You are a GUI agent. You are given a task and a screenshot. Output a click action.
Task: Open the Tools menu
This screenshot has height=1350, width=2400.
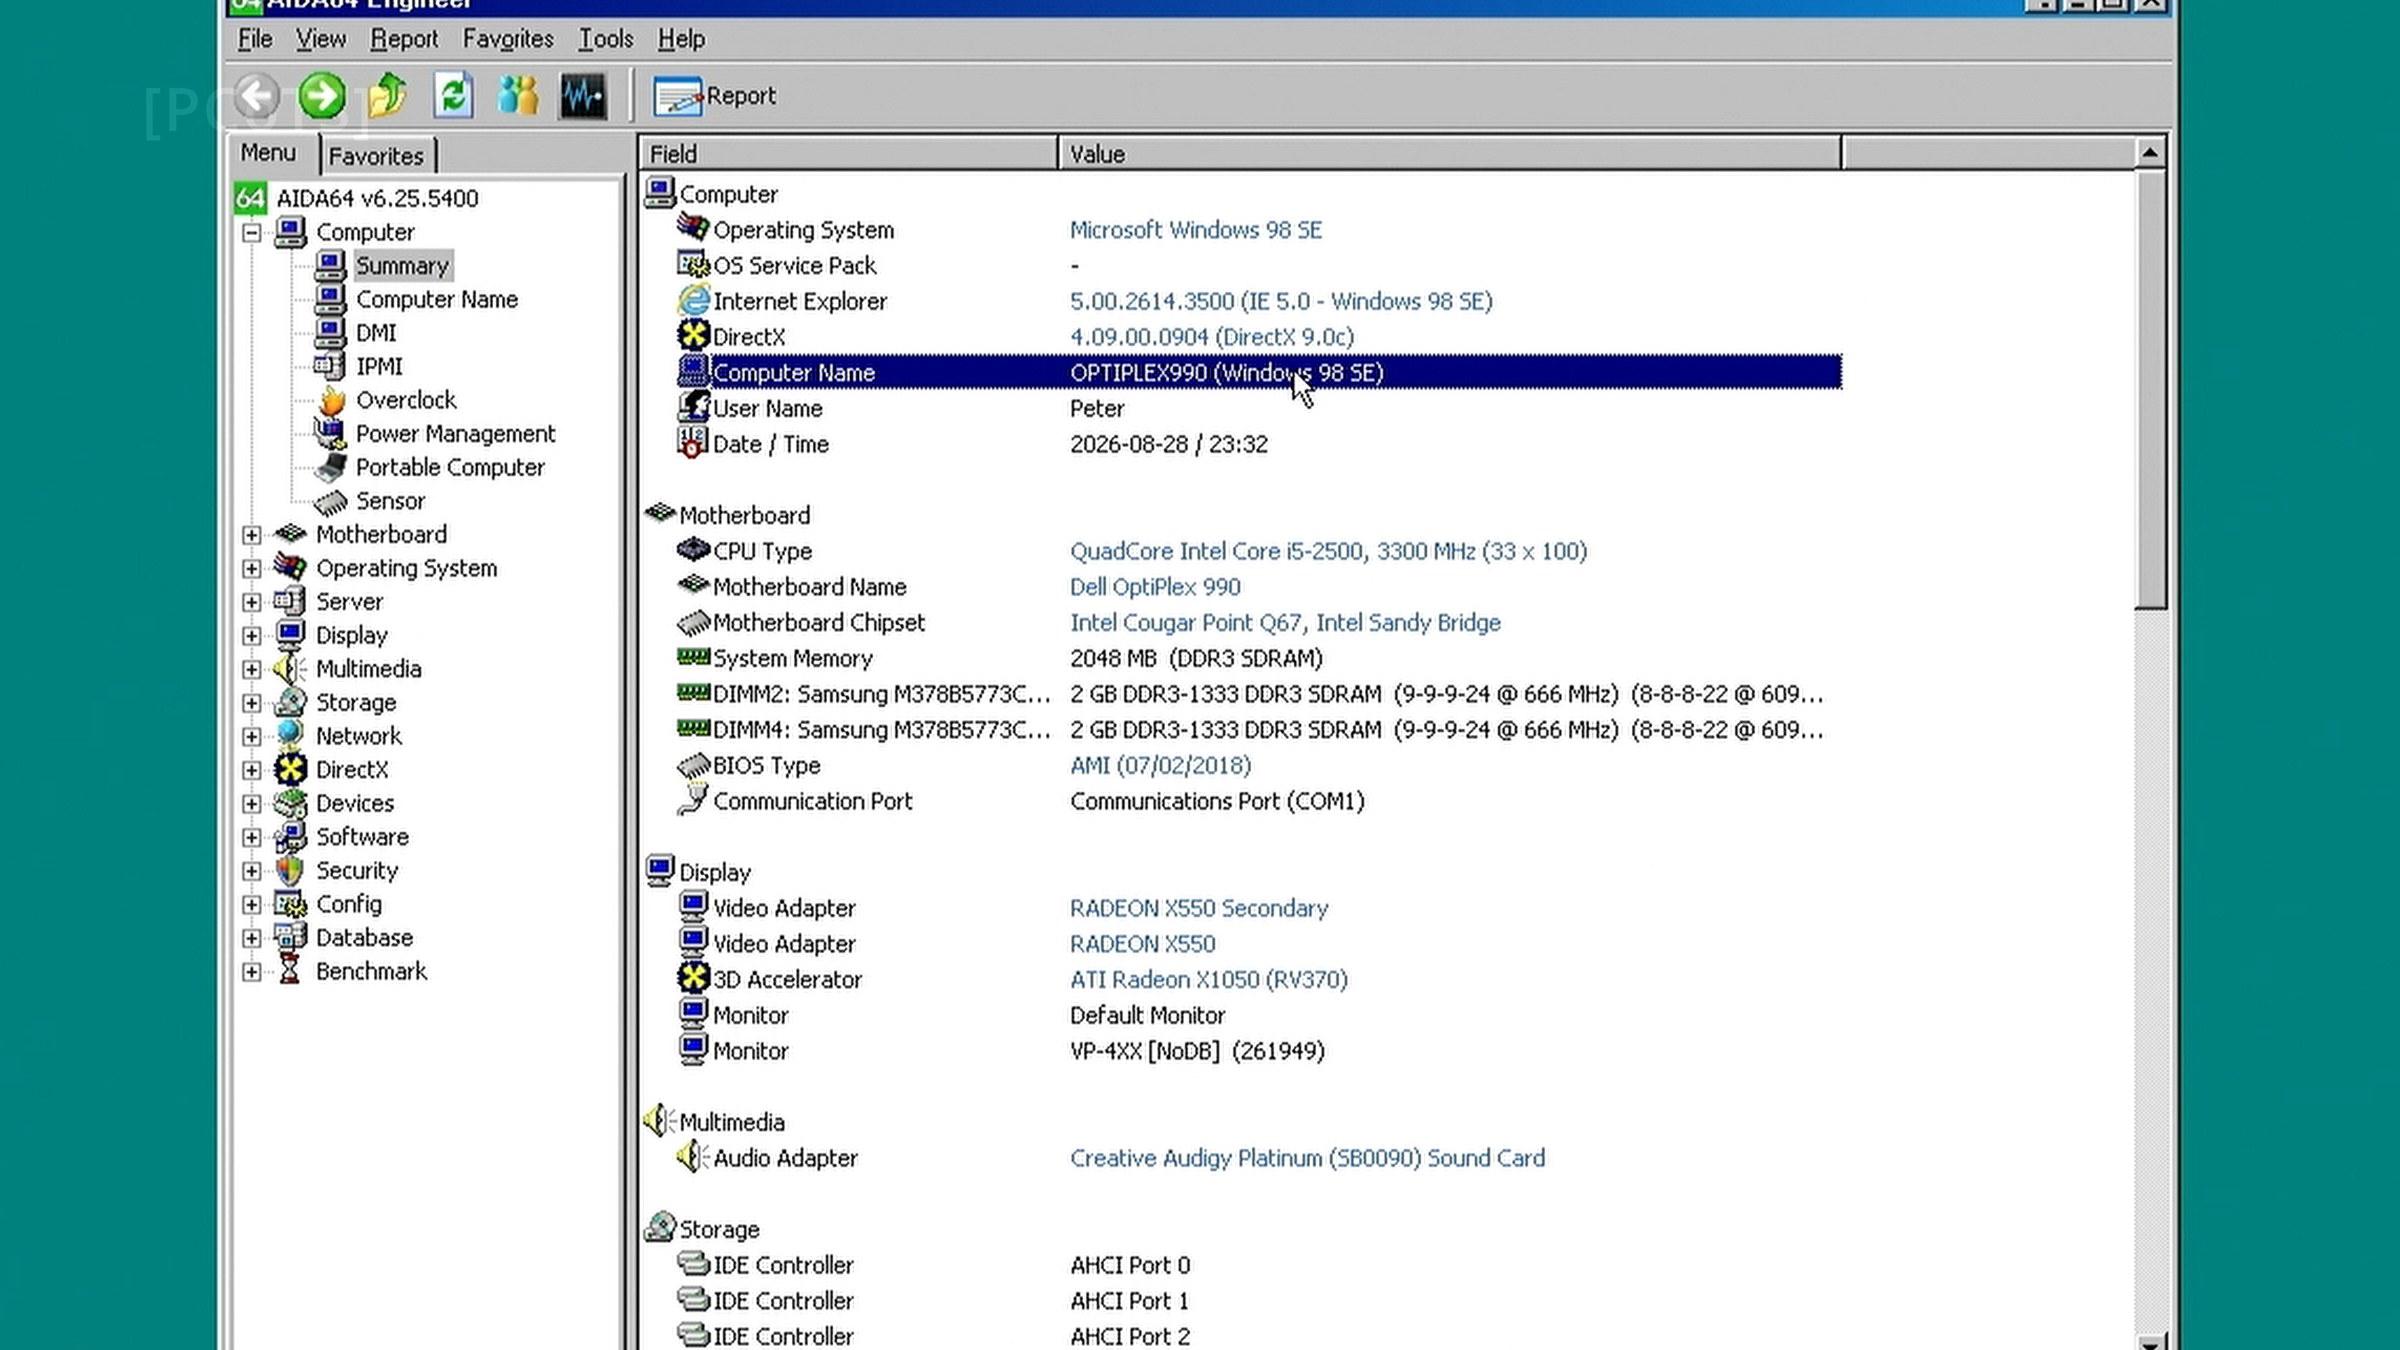605,39
